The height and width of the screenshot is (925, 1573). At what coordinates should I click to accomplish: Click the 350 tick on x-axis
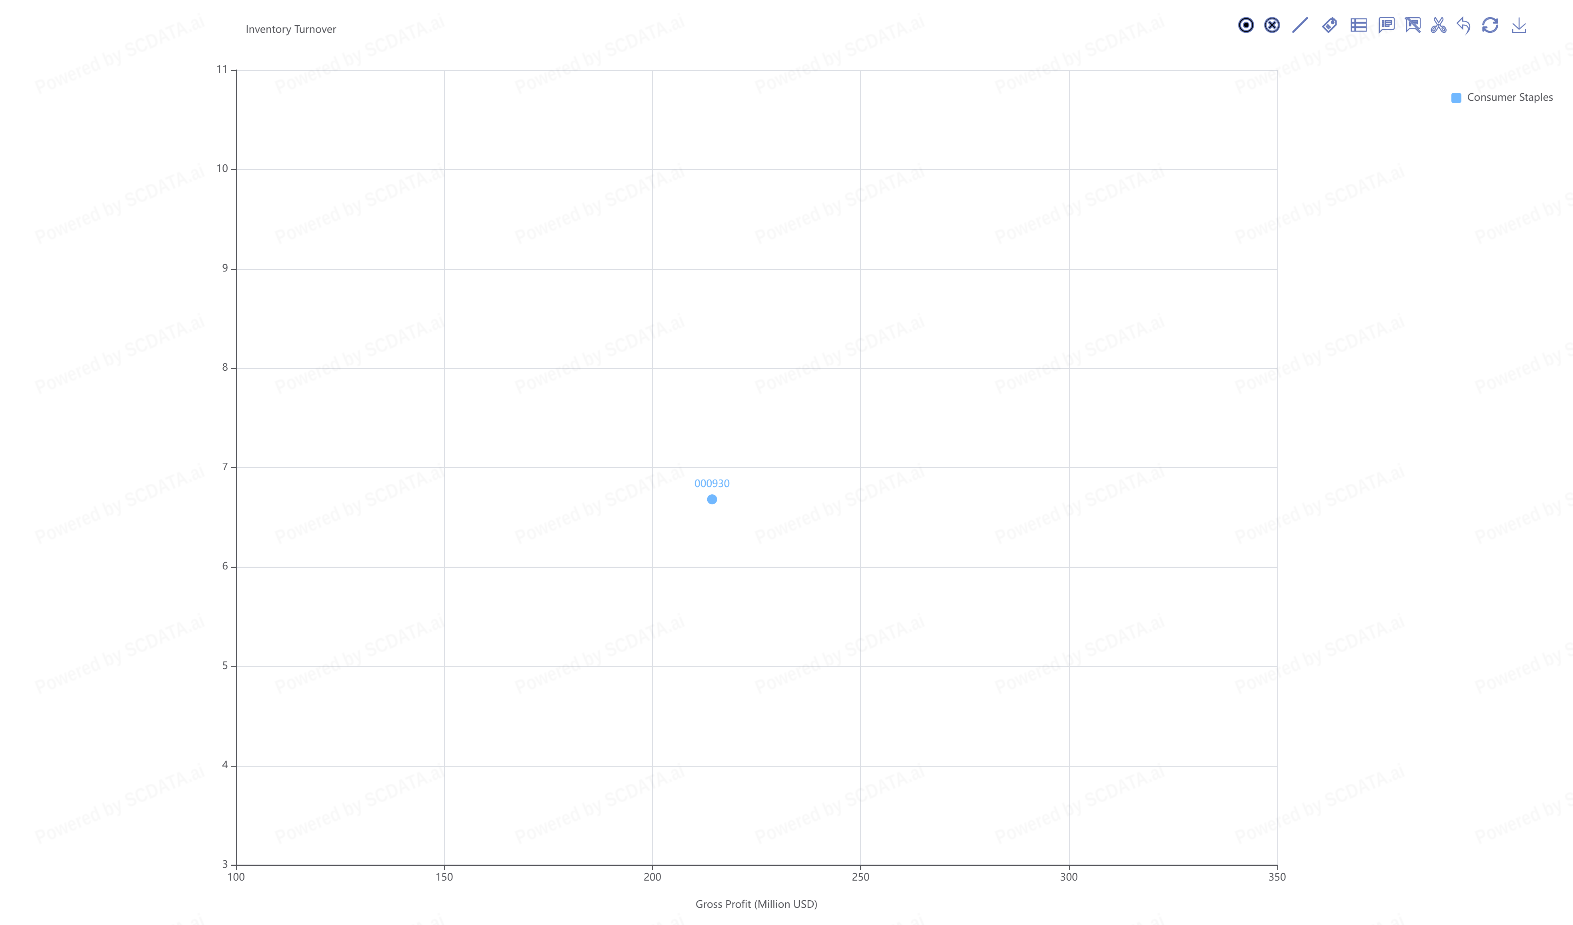click(1277, 877)
